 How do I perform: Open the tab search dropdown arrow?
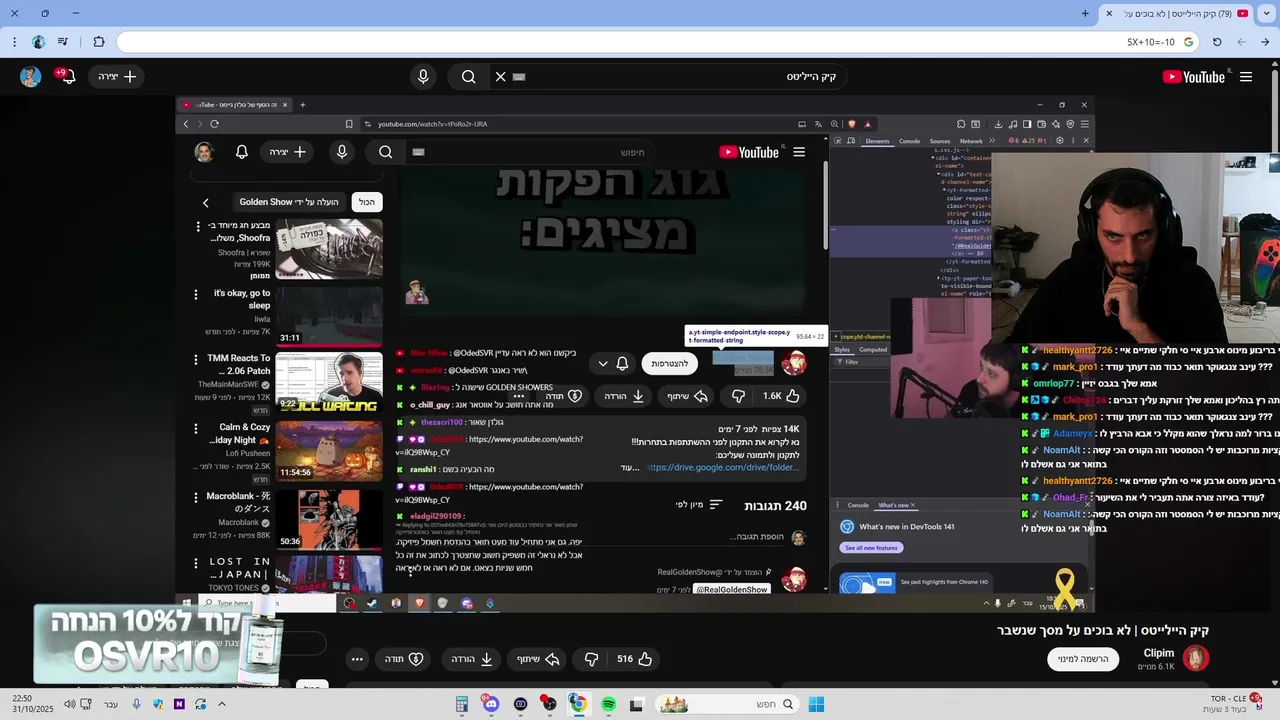[x=1265, y=13]
